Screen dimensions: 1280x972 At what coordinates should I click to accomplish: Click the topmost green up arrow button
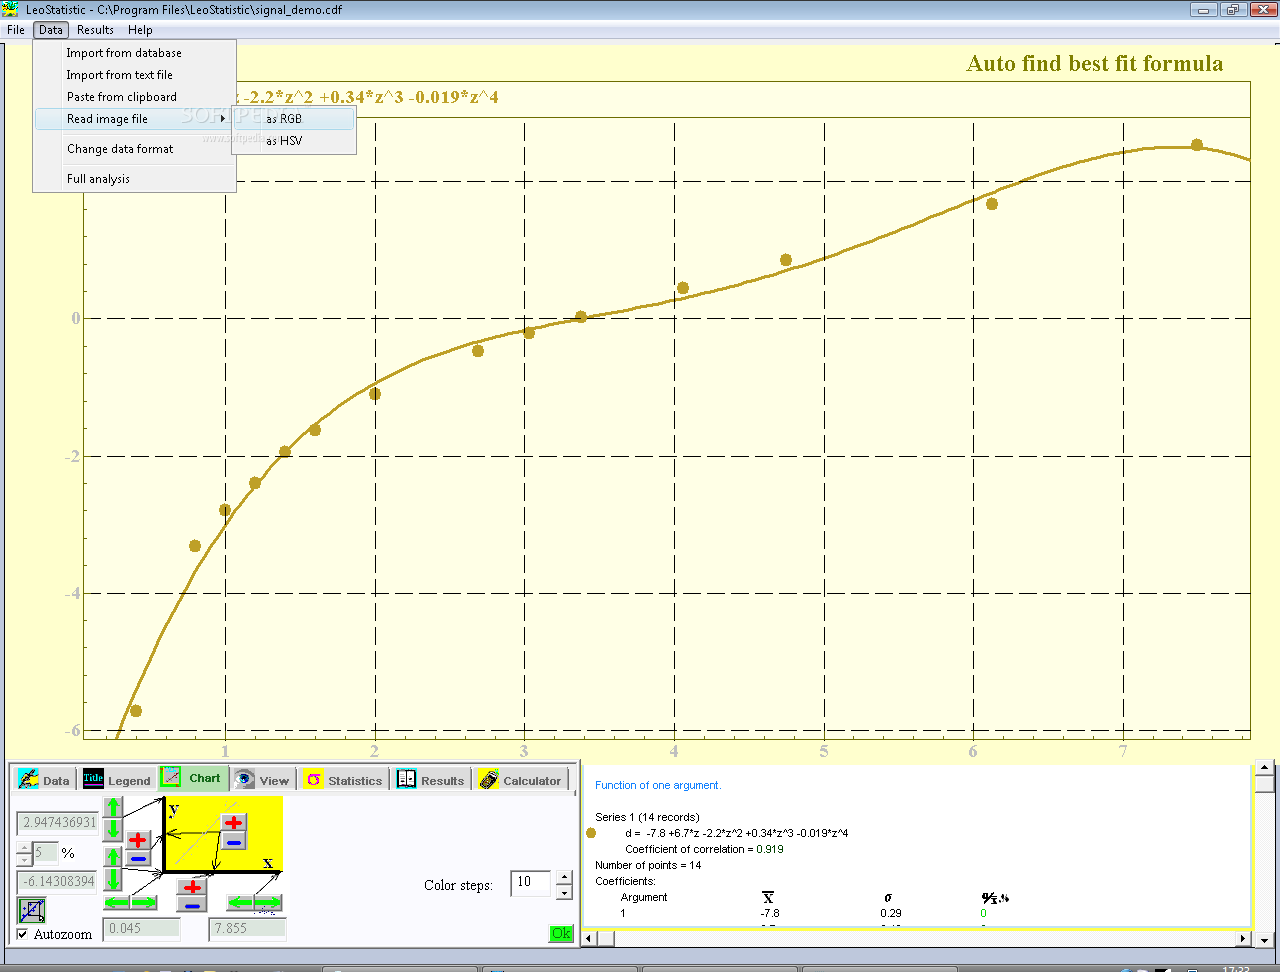pos(113,807)
